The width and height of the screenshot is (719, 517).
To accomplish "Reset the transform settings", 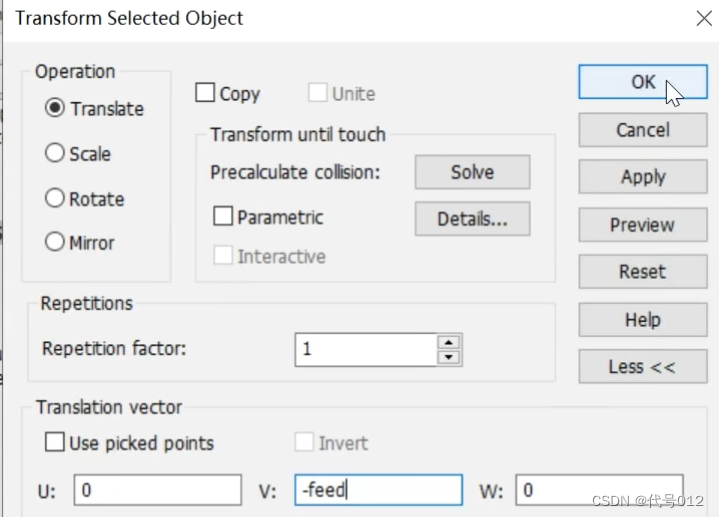I will 642,272.
